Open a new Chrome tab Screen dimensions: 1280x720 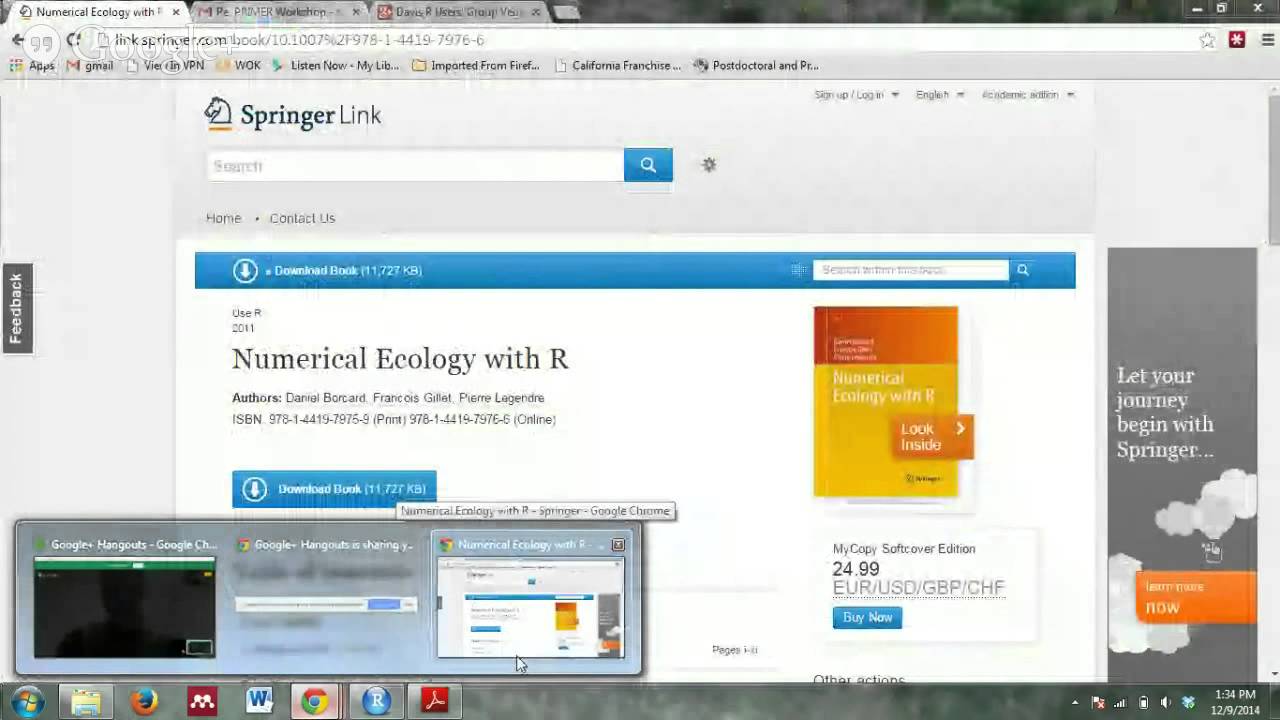point(565,12)
